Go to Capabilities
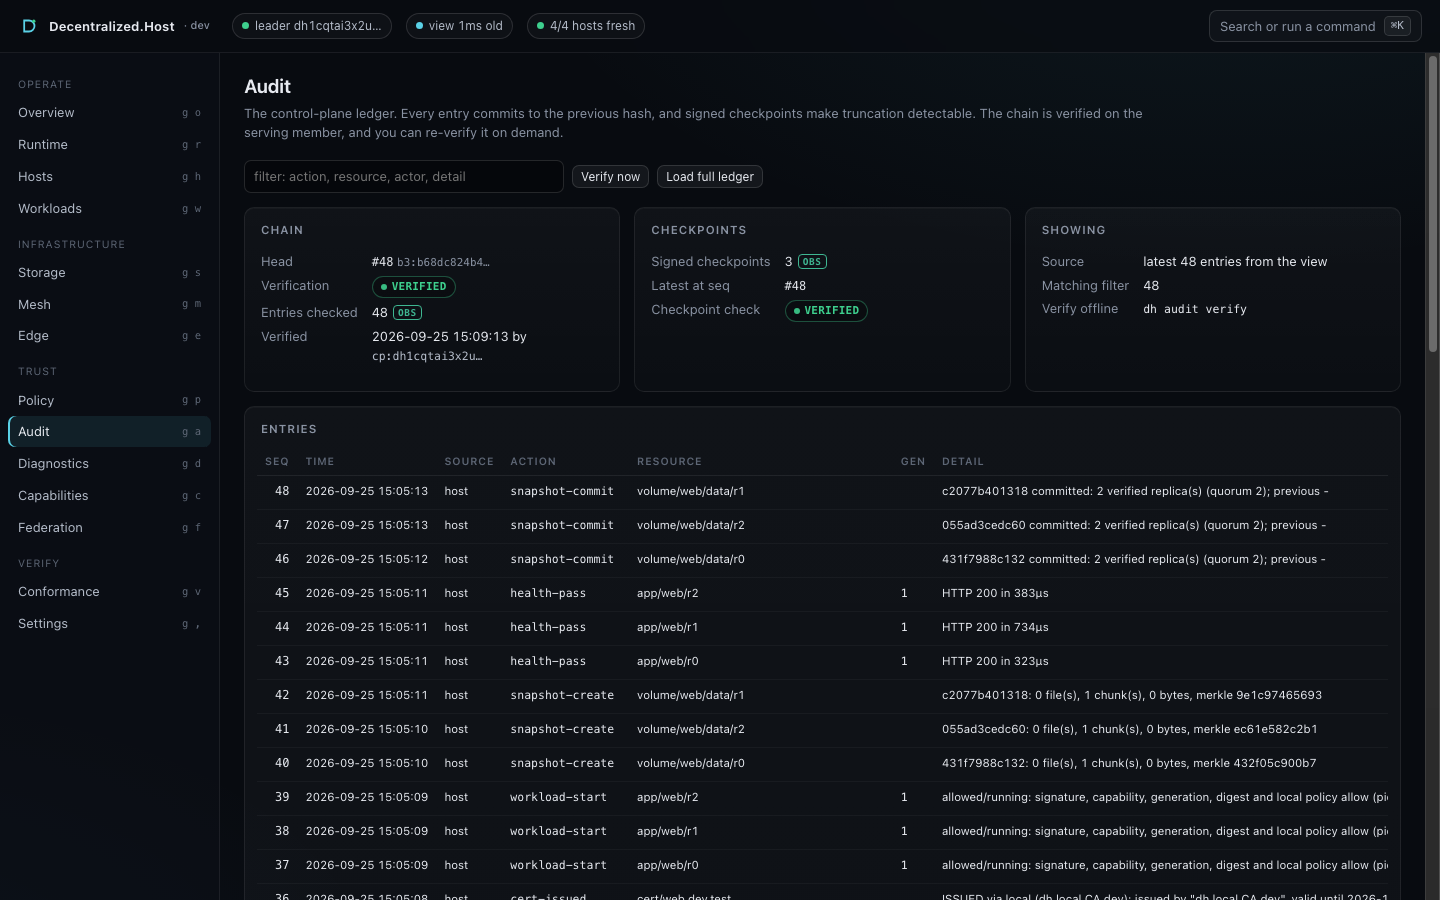The width and height of the screenshot is (1440, 900). pos(110,496)
